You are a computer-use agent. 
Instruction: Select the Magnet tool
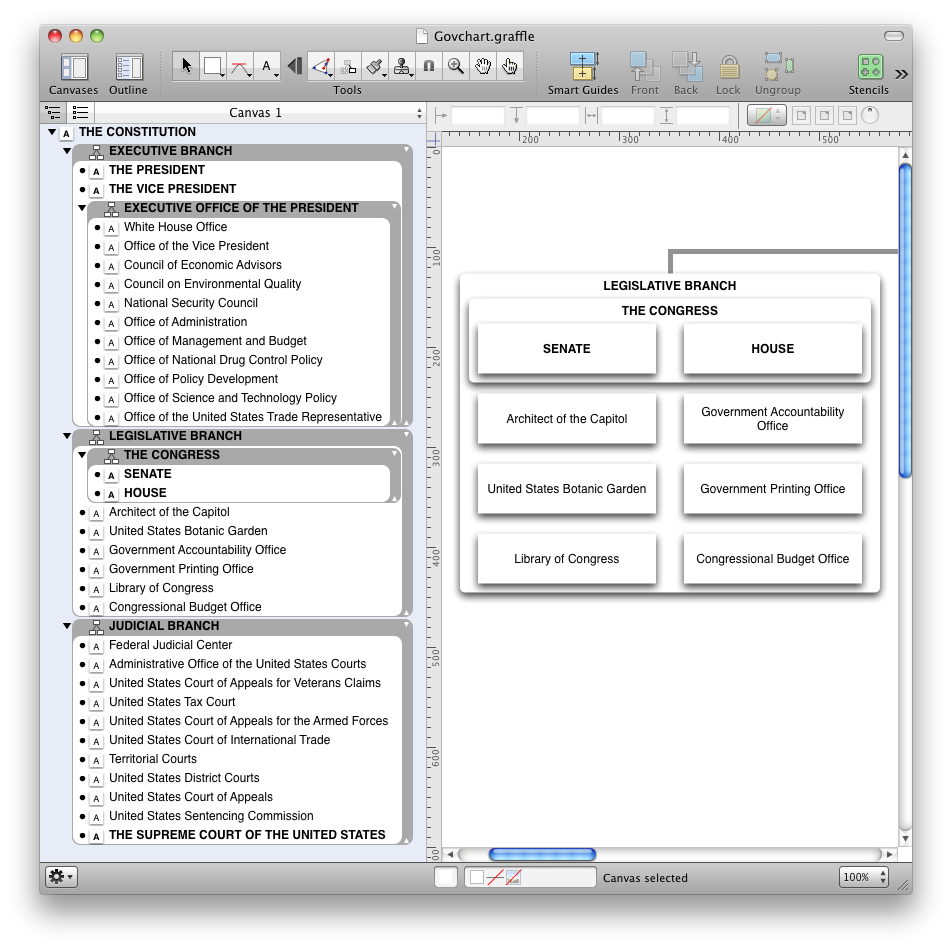click(429, 66)
